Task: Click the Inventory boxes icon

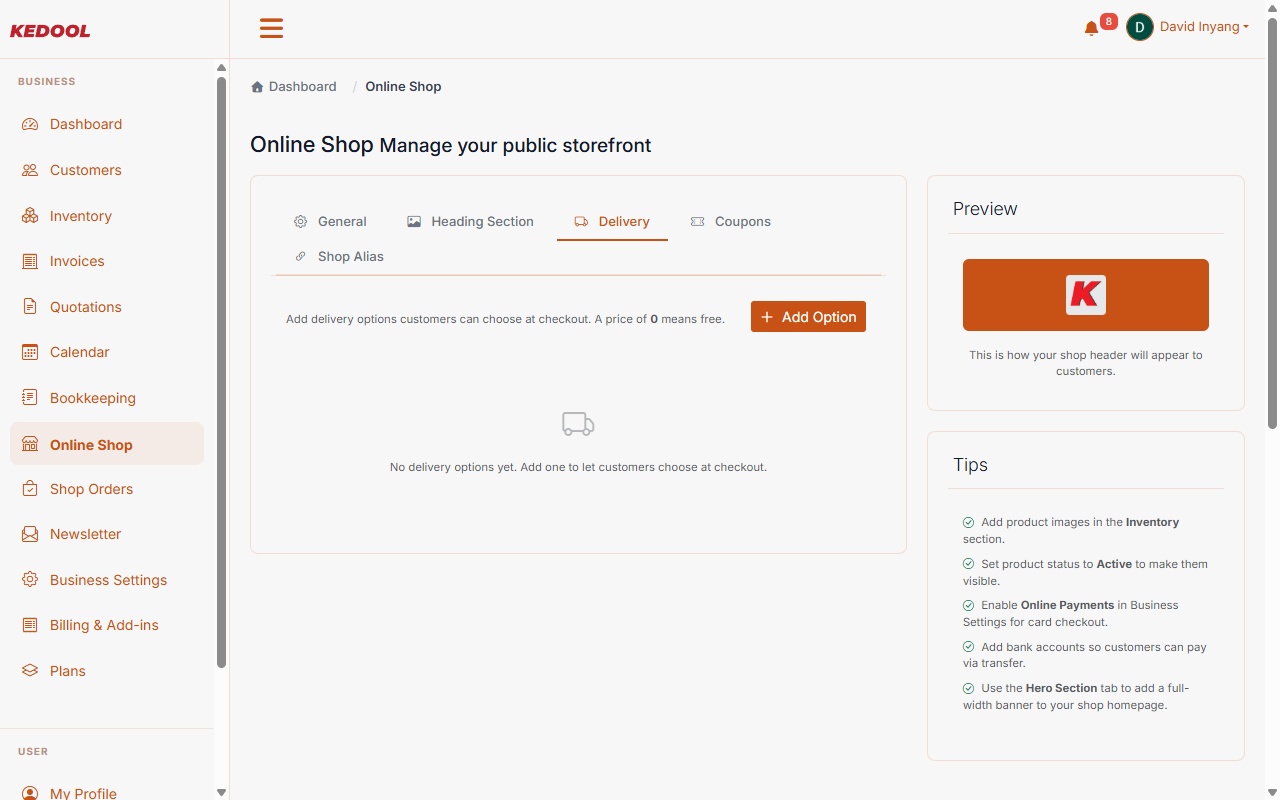Action: 30,216
